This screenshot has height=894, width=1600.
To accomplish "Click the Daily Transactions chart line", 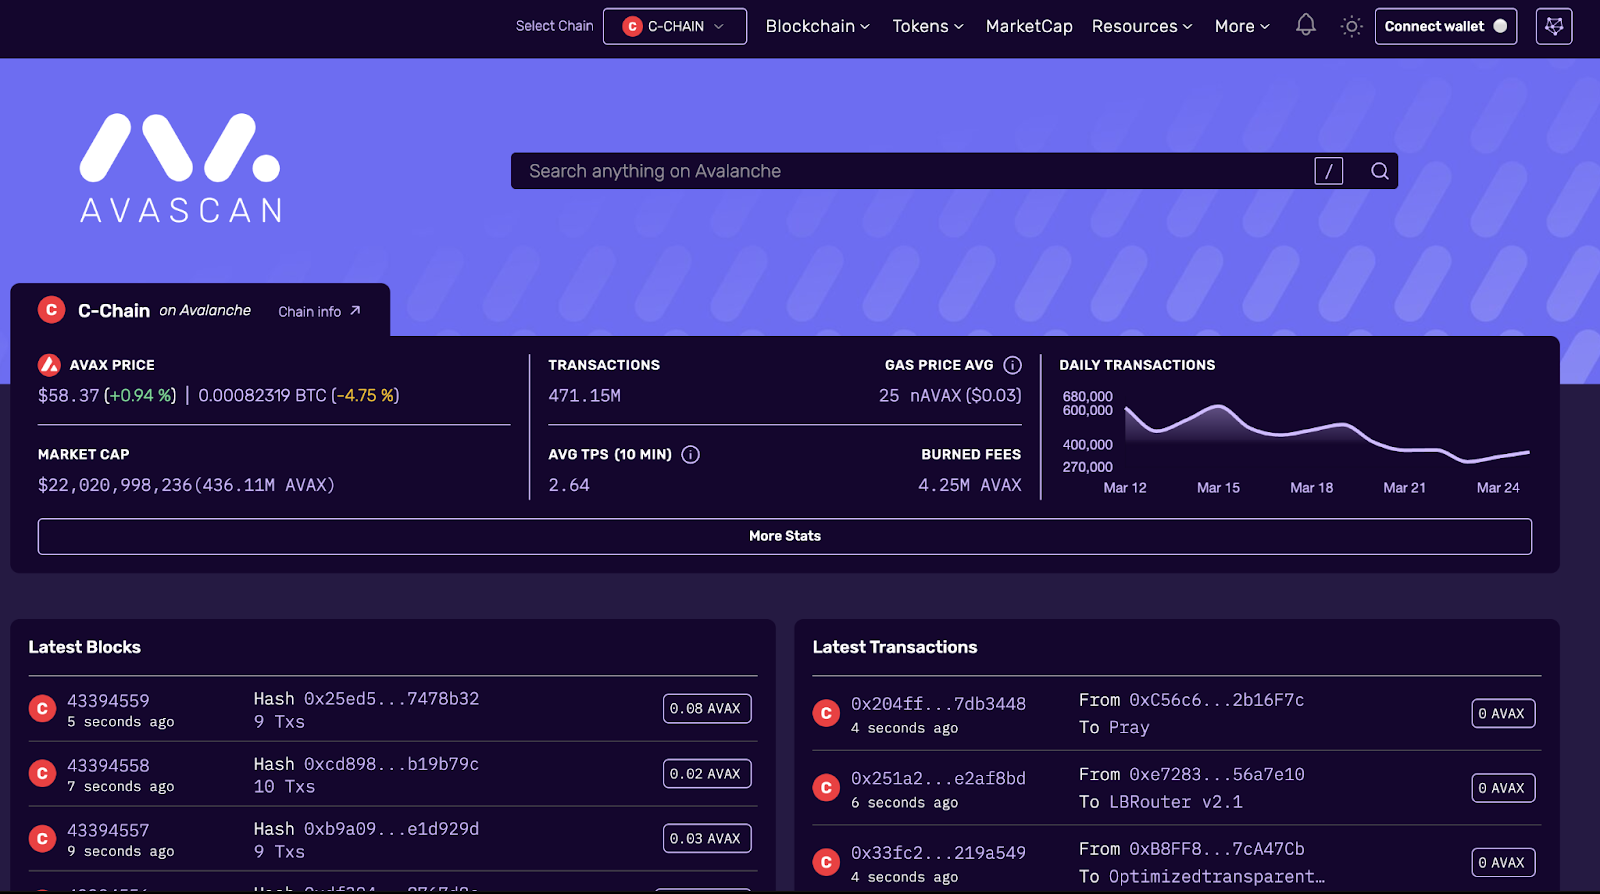I will click(x=1327, y=434).
